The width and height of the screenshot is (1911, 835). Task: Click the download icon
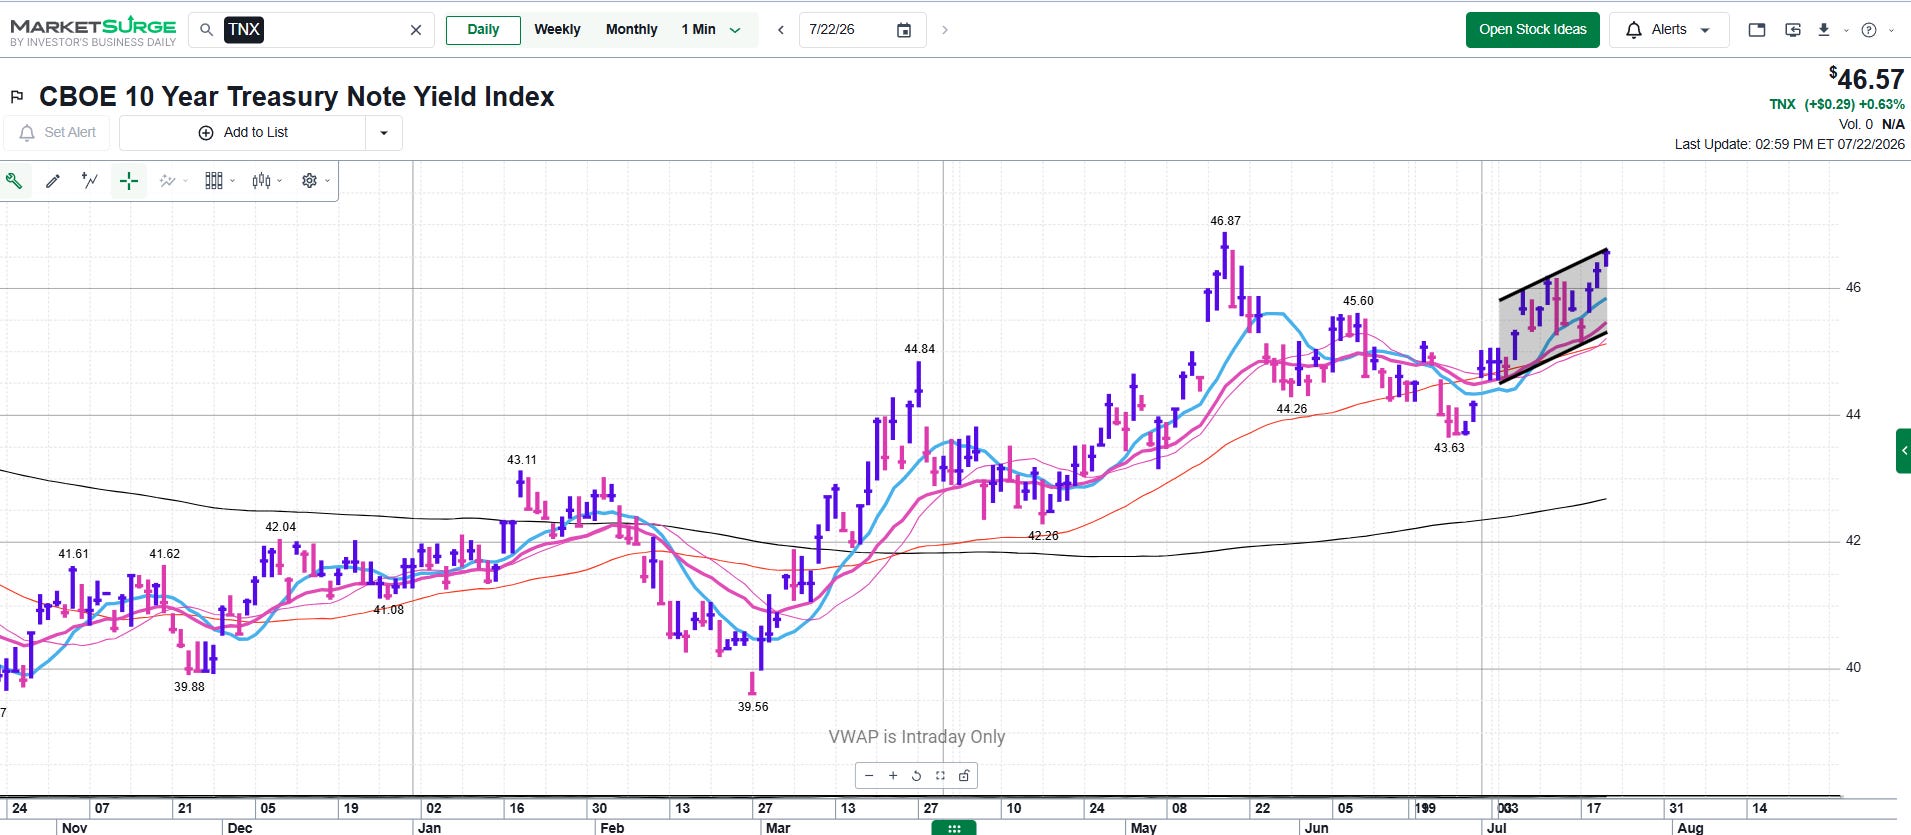(1824, 30)
